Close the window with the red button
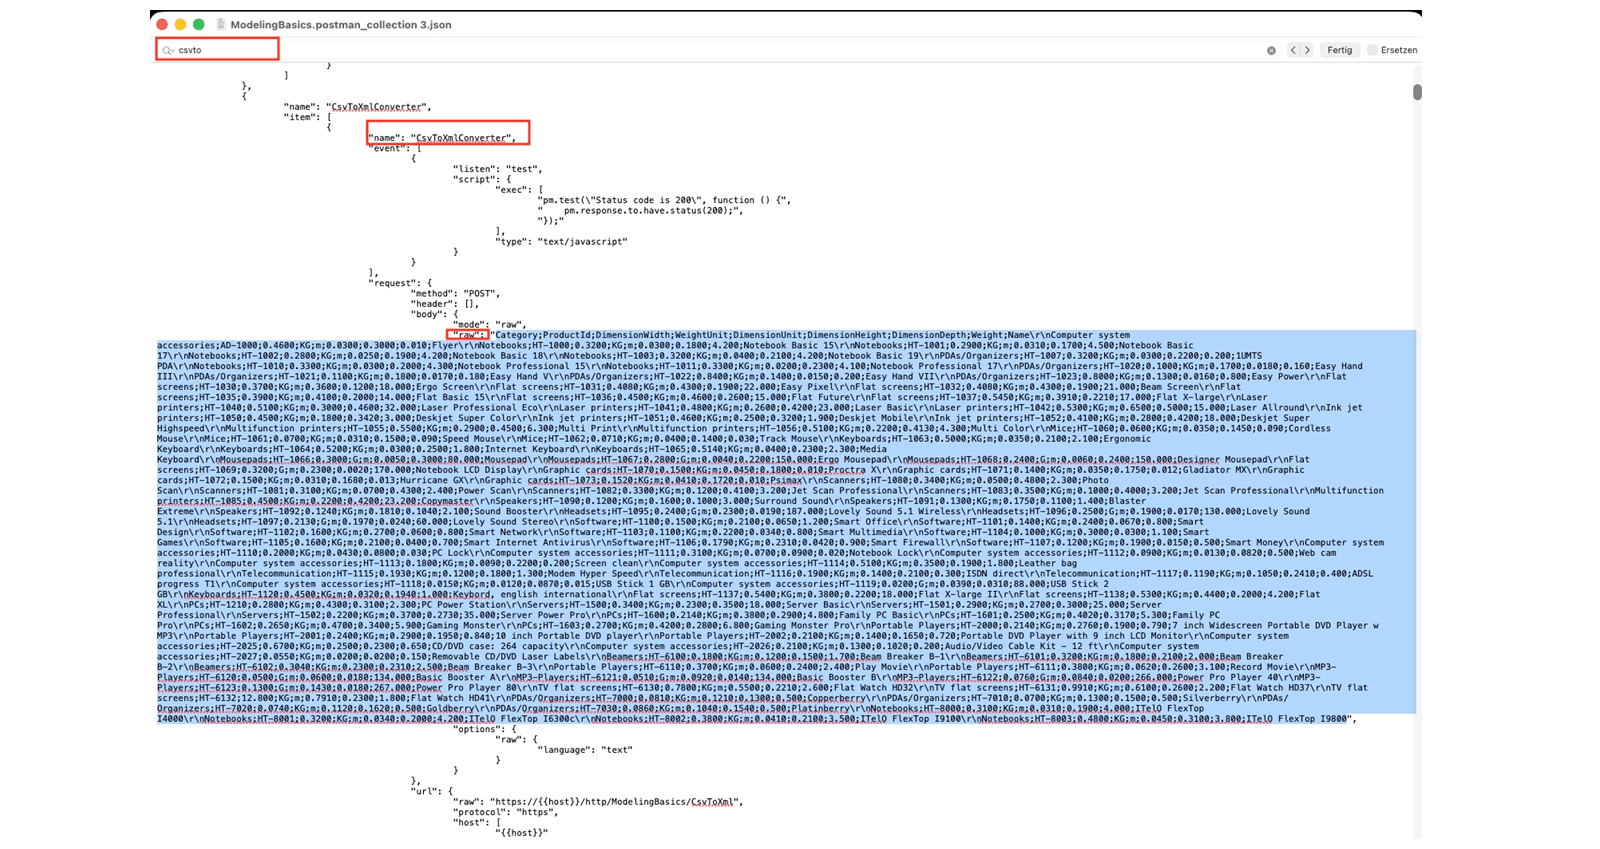Screen dimensions: 1600x849 click(162, 24)
